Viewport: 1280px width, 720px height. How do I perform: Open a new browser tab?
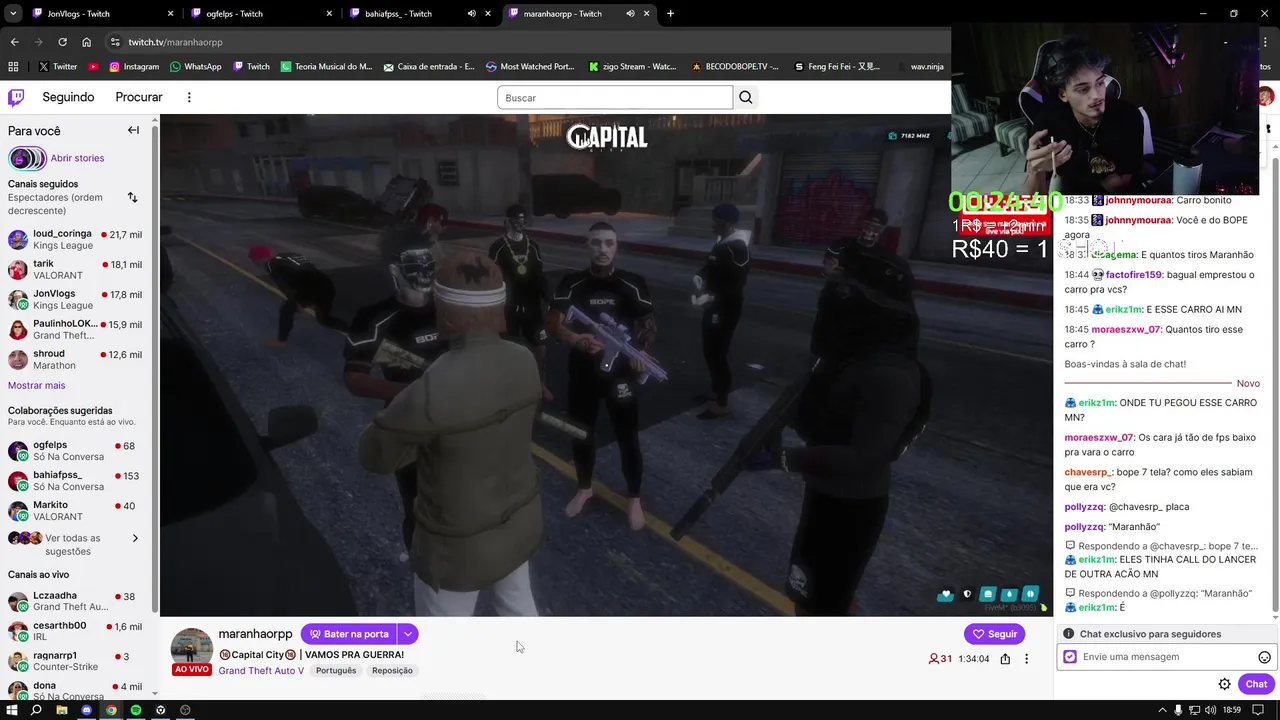tap(670, 14)
